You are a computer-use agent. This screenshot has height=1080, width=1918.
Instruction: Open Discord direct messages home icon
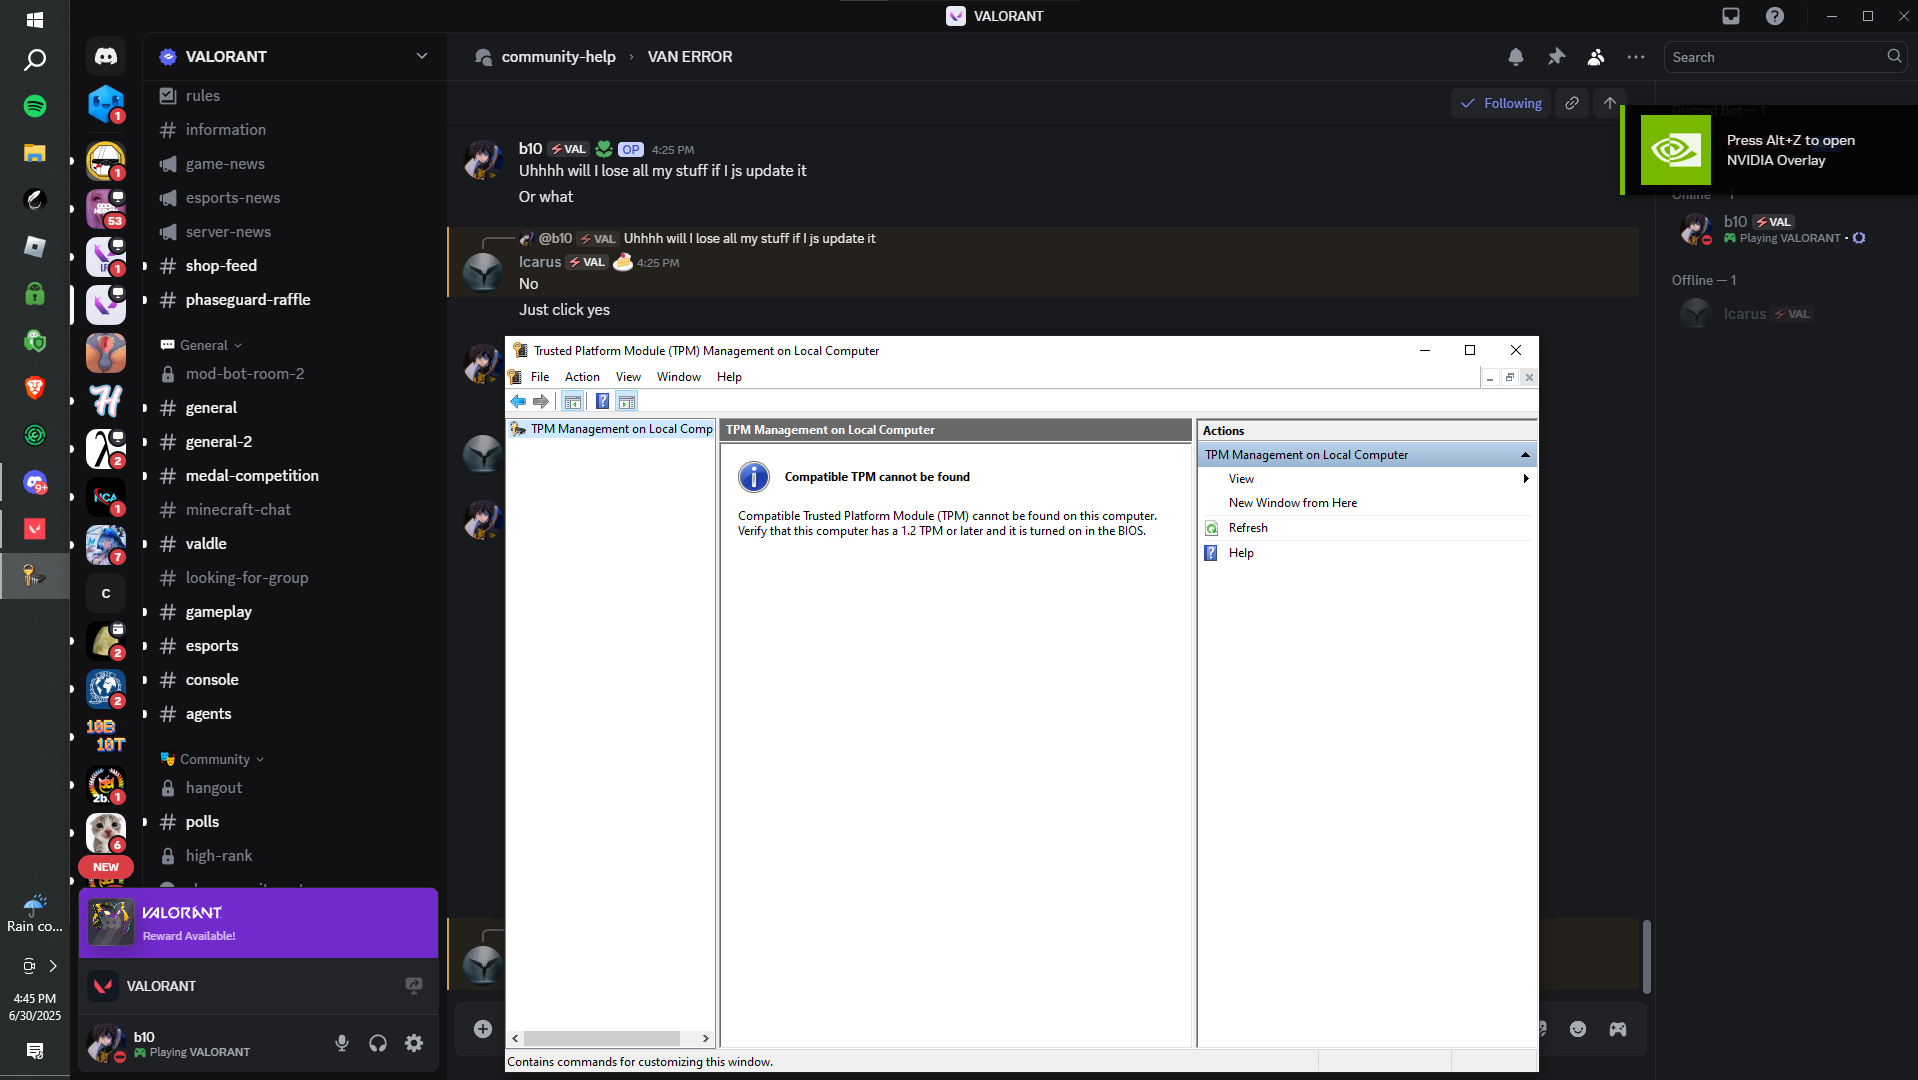106,57
